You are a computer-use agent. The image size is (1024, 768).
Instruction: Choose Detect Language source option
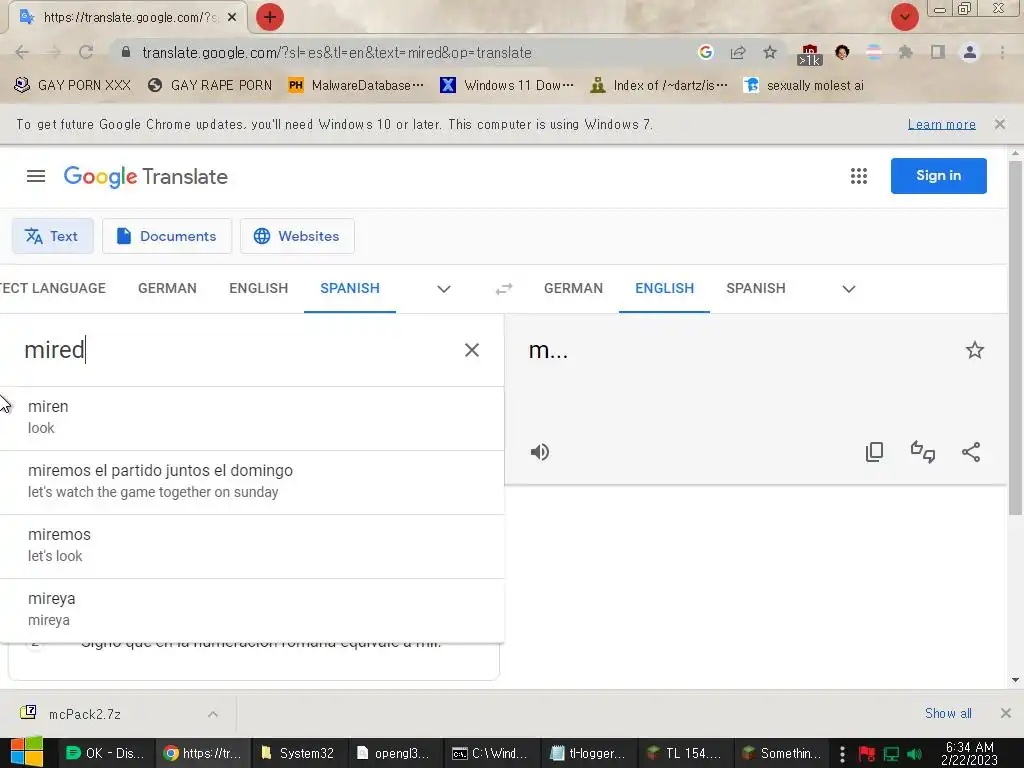point(53,288)
